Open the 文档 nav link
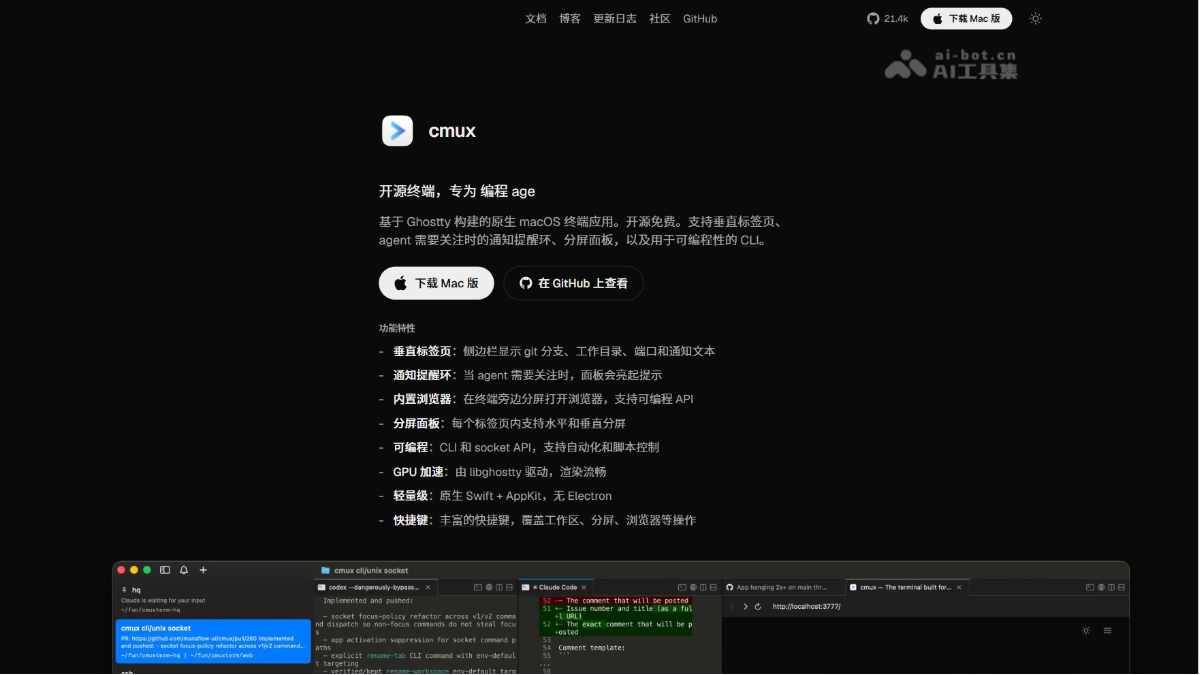This screenshot has width=1200, height=675. pyautogui.click(x=536, y=18)
